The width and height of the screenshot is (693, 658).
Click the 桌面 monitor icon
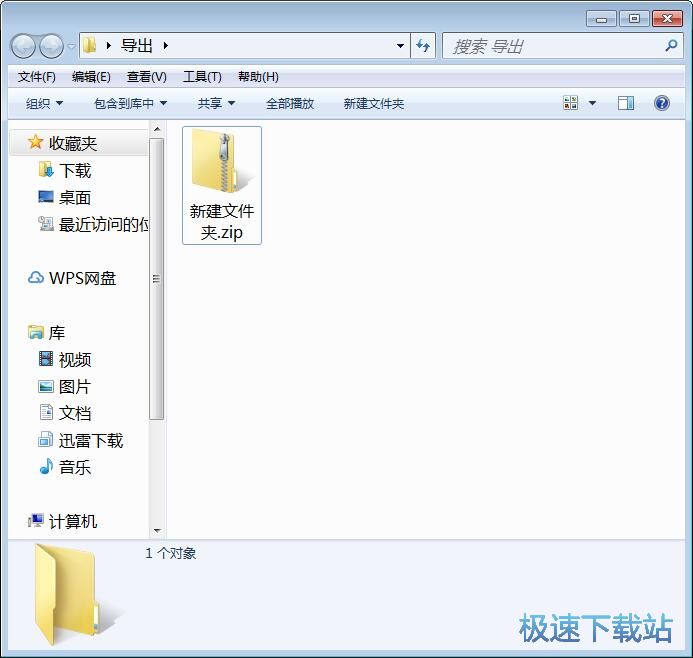(46, 197)
